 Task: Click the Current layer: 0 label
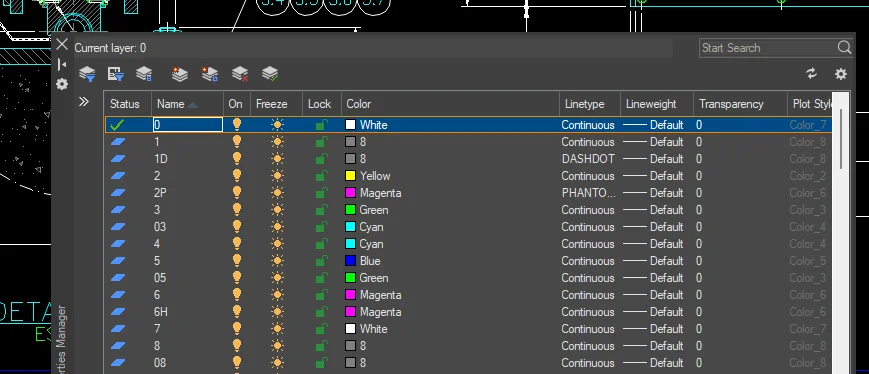110,48
